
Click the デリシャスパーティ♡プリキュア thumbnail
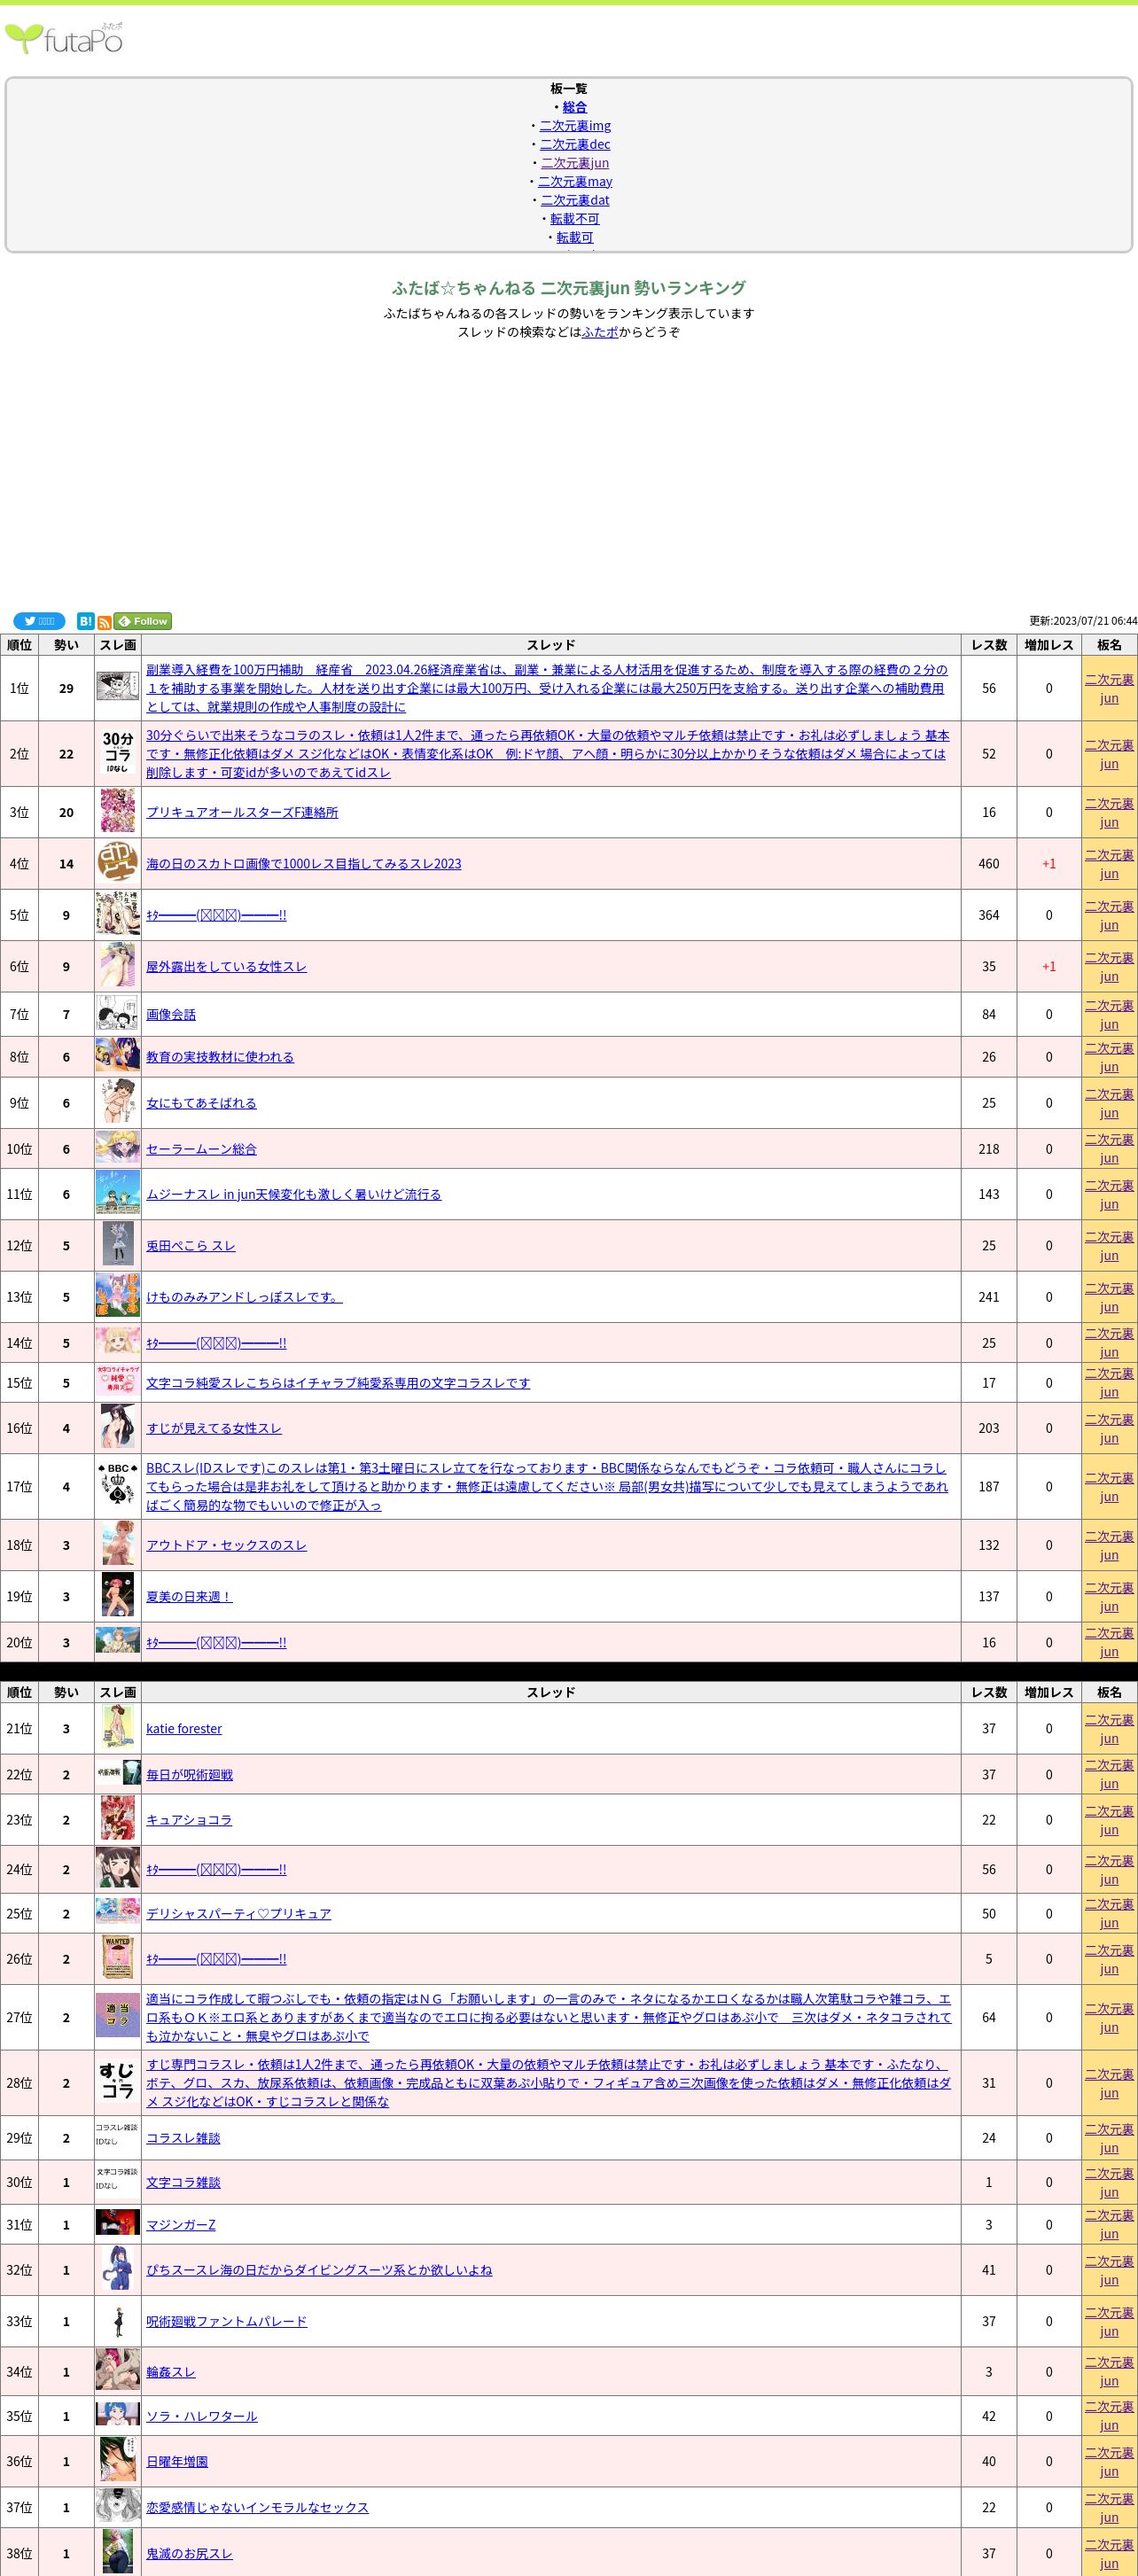pyautogui.click(x=117, y=1912)
